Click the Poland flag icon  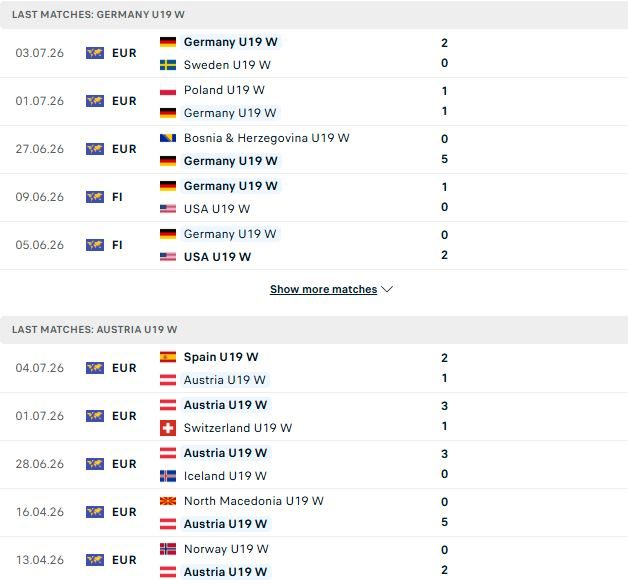(x=168, y=90)
